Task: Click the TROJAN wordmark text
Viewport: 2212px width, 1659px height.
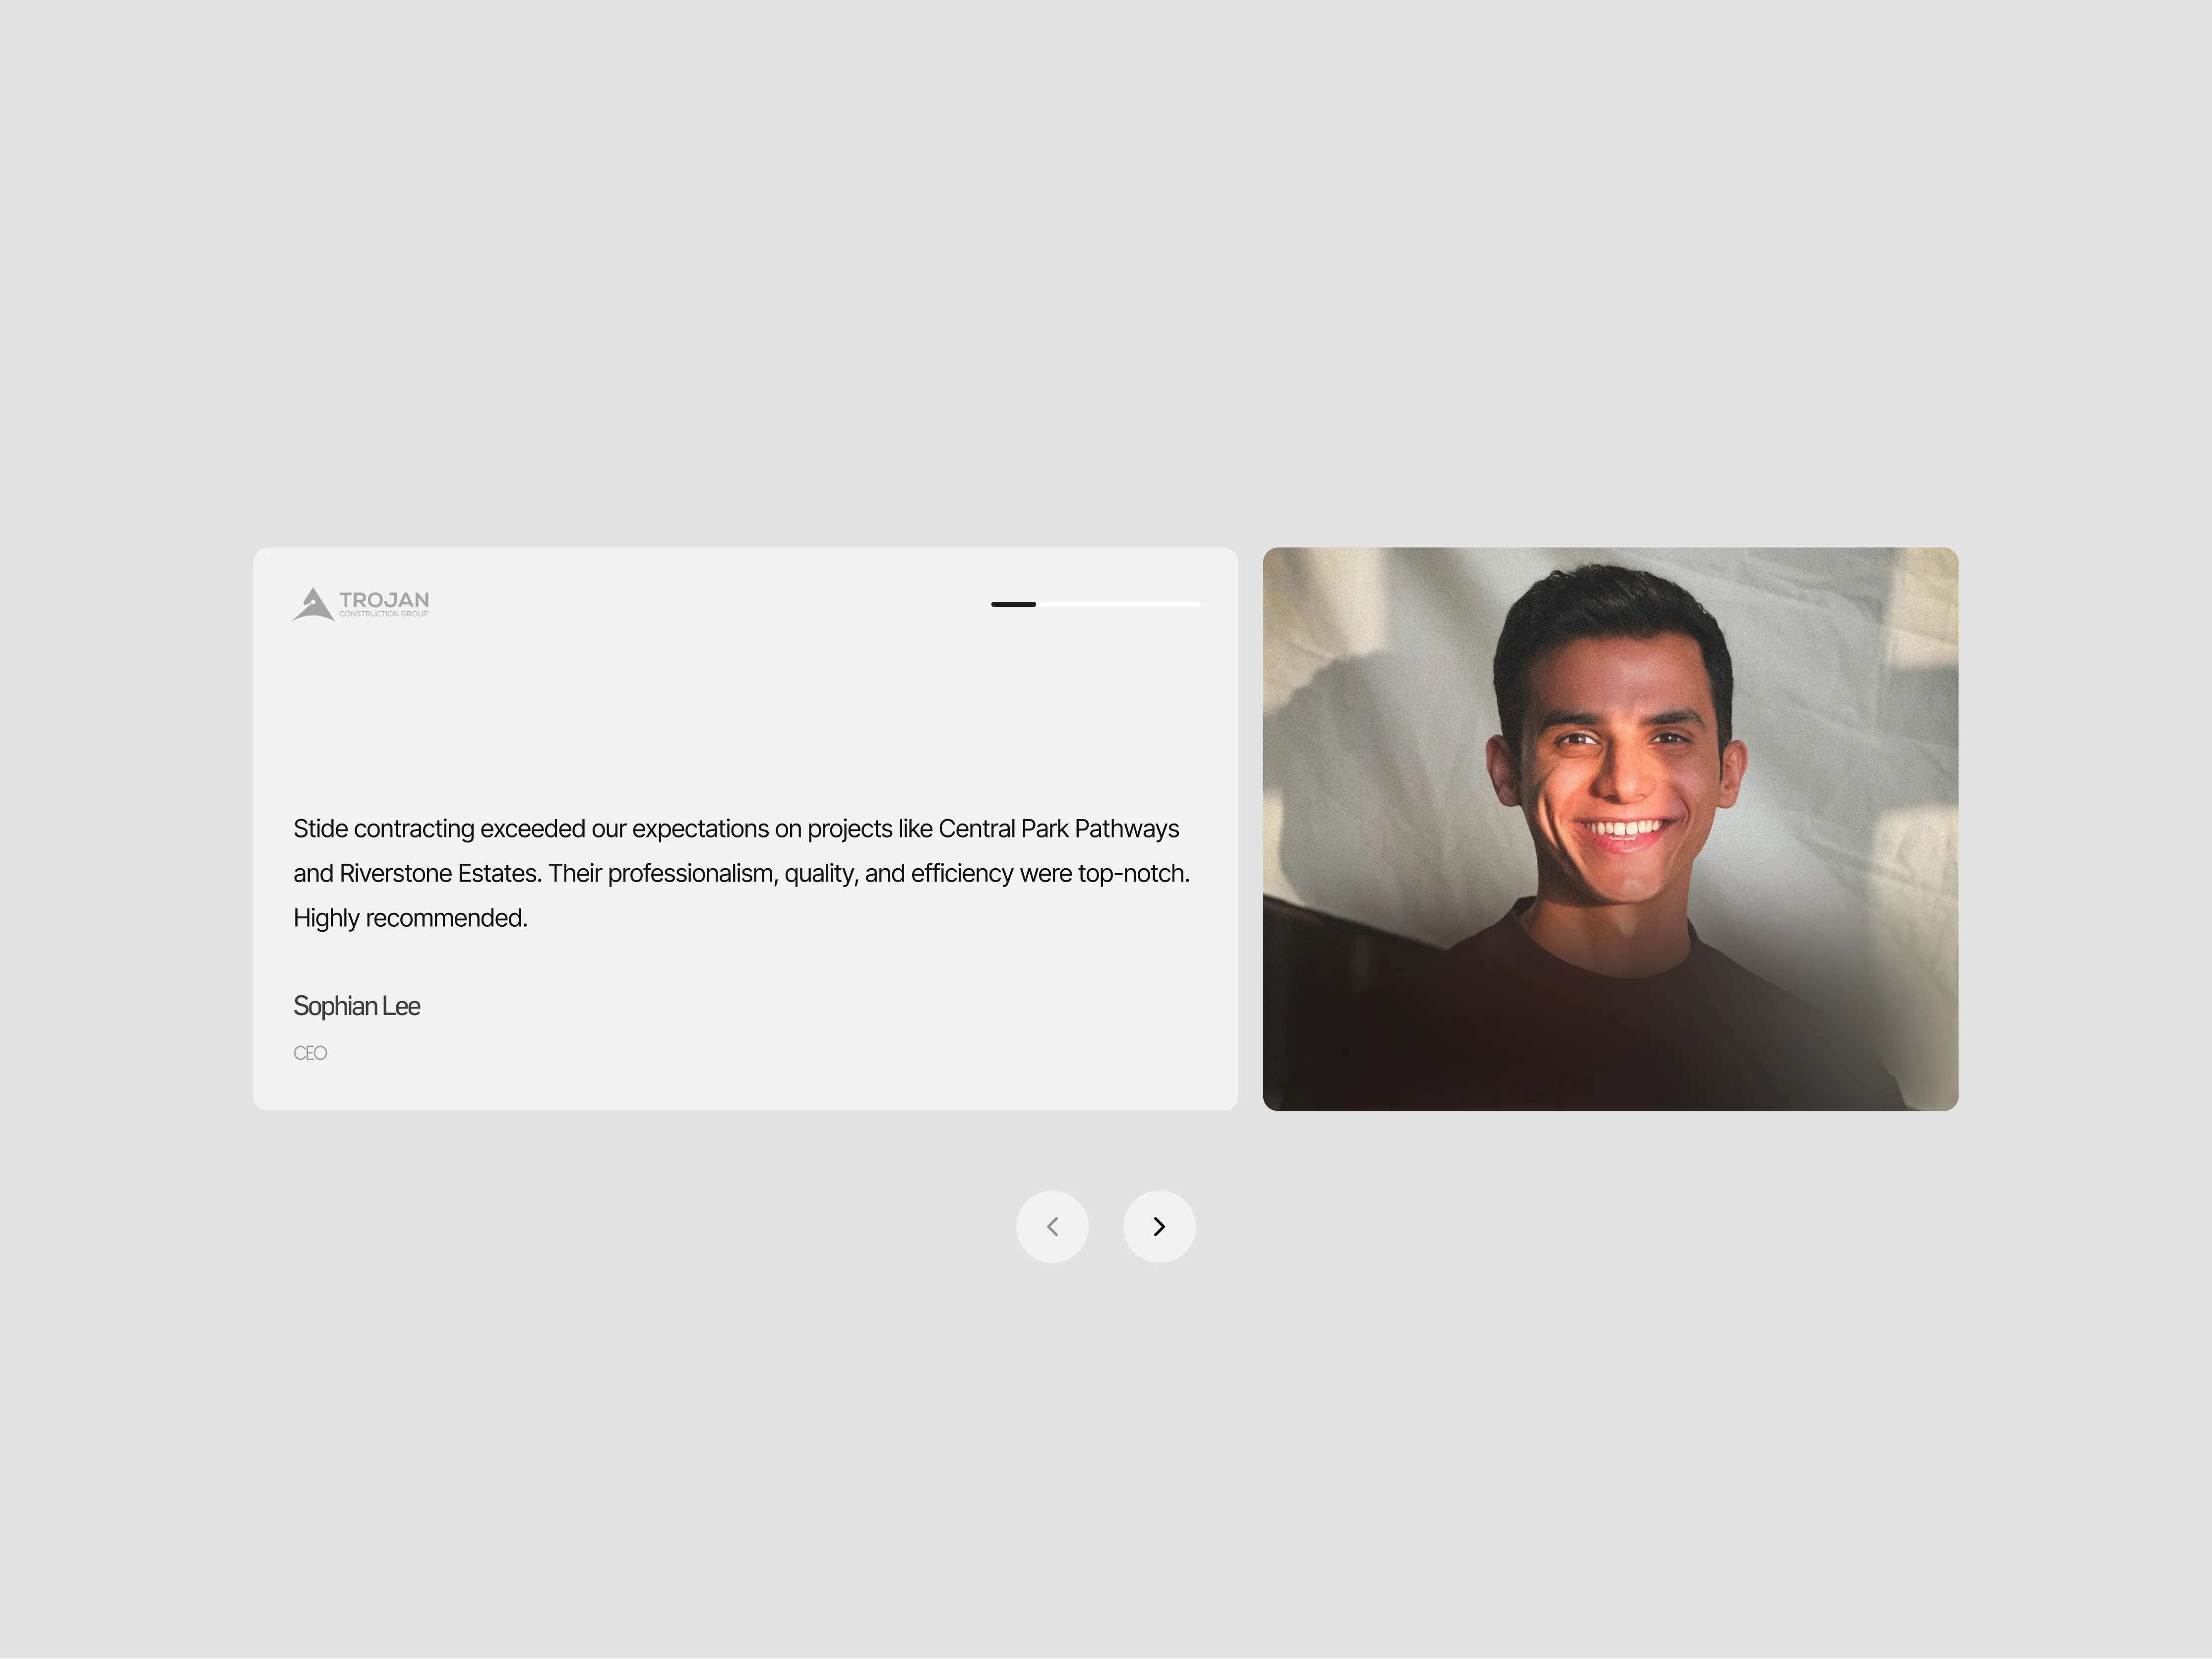Action: (384, 599)
